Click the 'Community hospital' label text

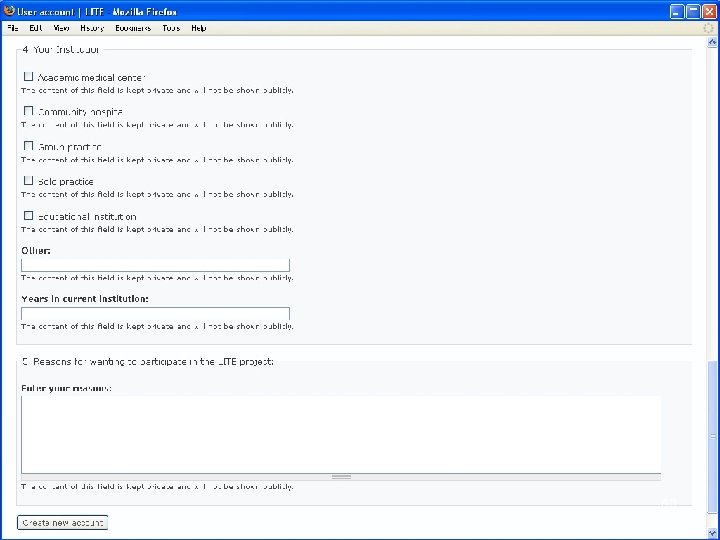(x=80, y=112)
